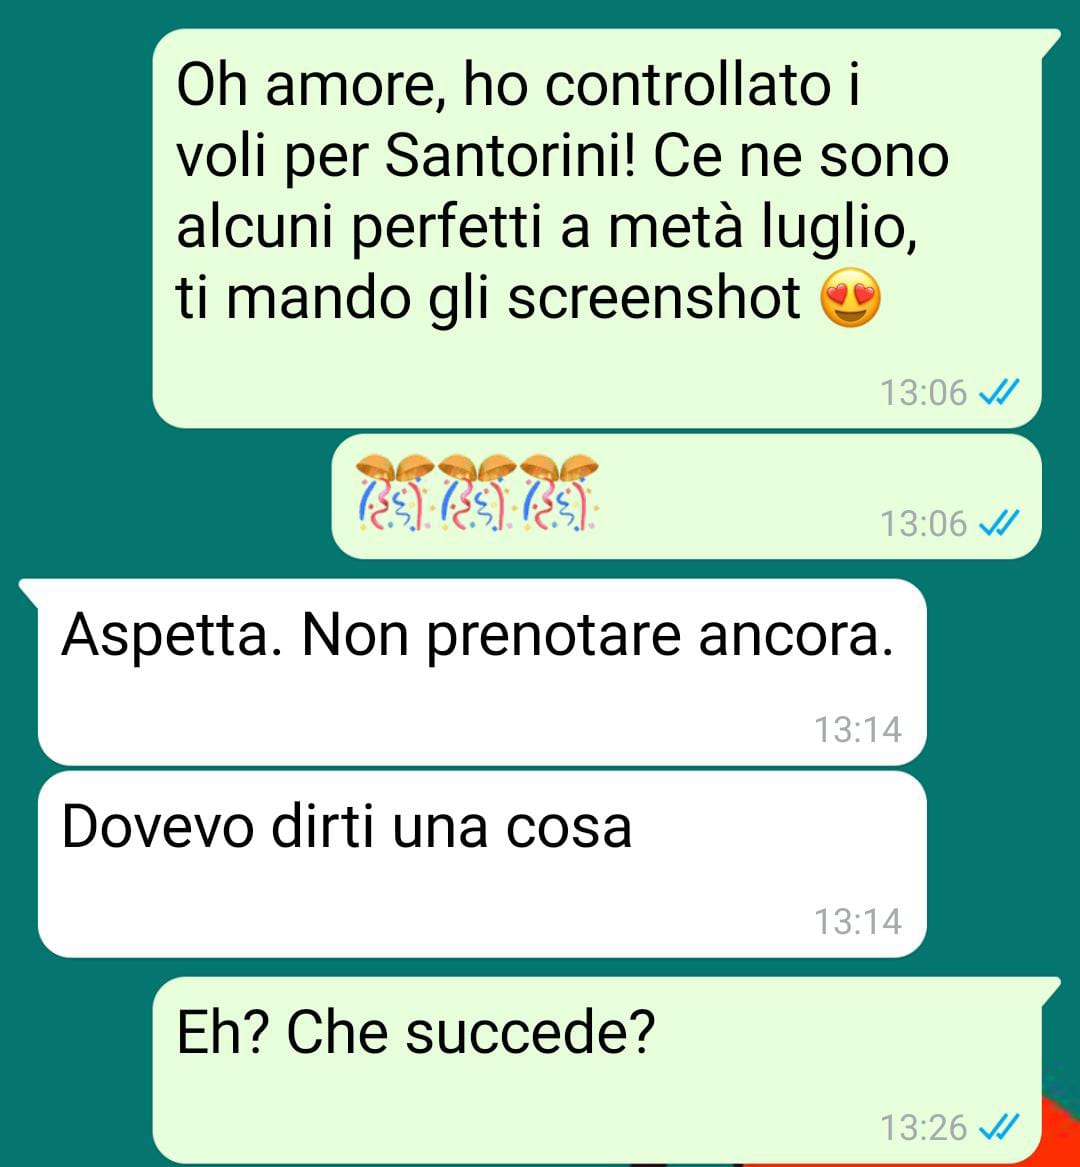Click the 13:06 timestamp on emoji message
This screenshot has height=1167, width=1080.
[x=923, y=524]
